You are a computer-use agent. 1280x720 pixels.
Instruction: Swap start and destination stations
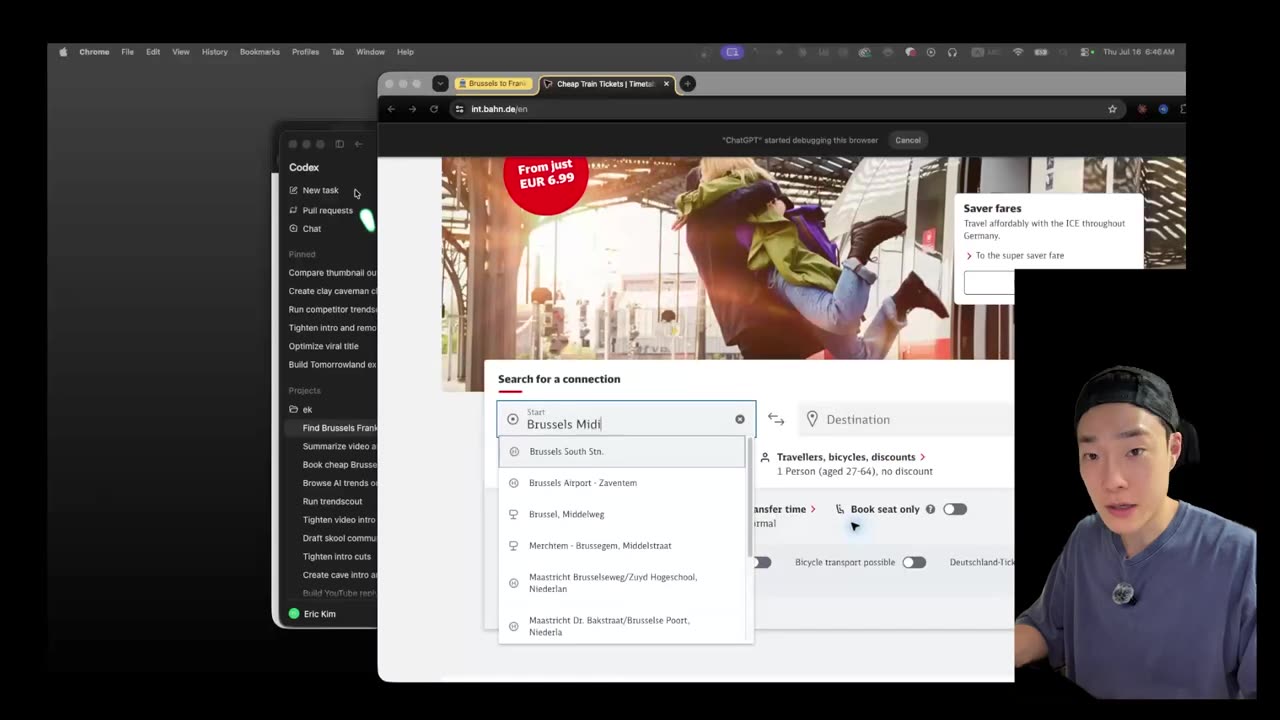point(776,419)
